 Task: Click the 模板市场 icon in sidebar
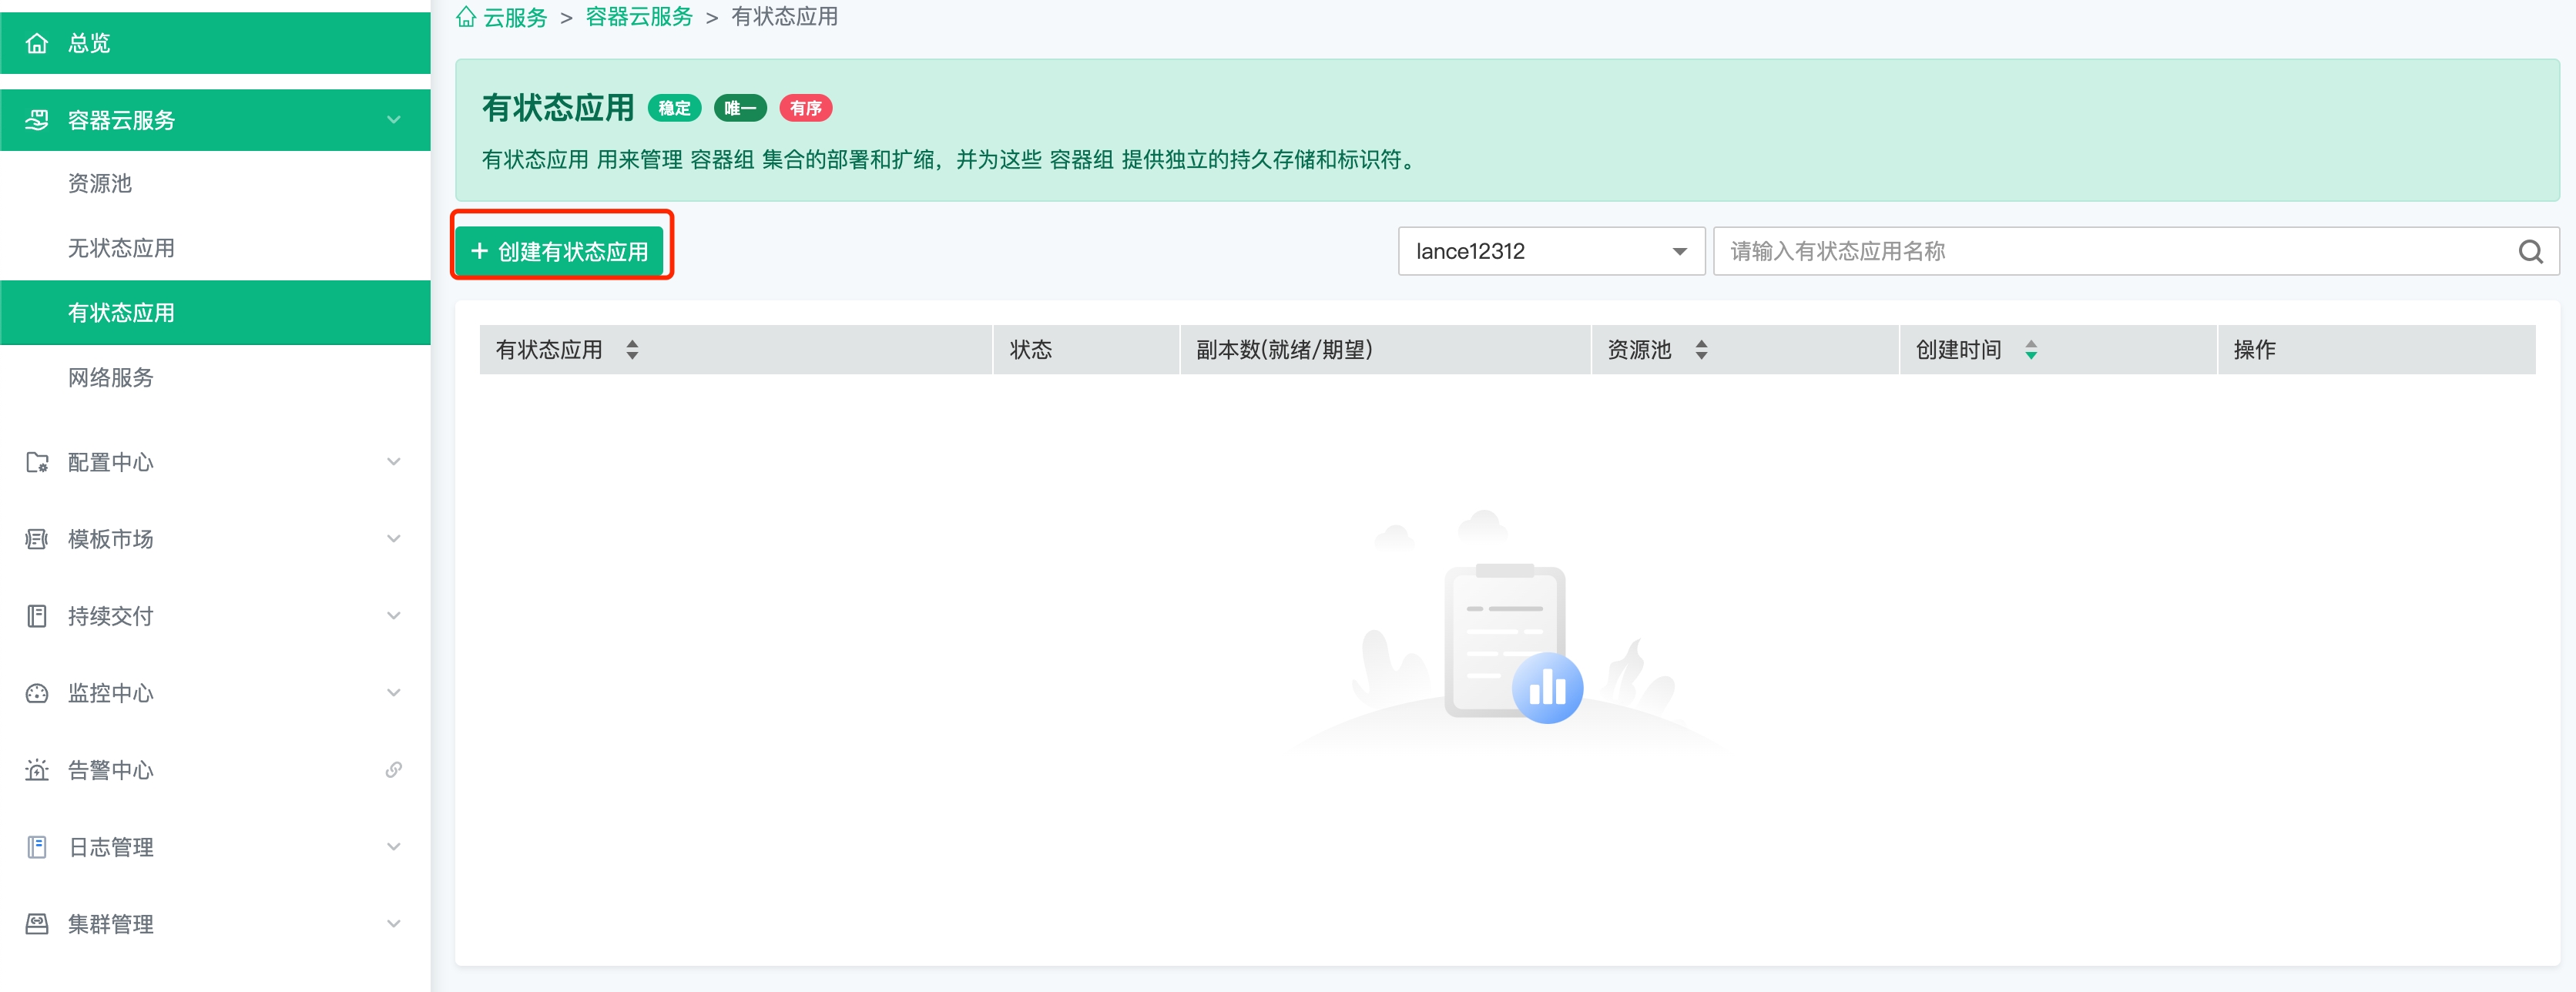pos(37,539)
